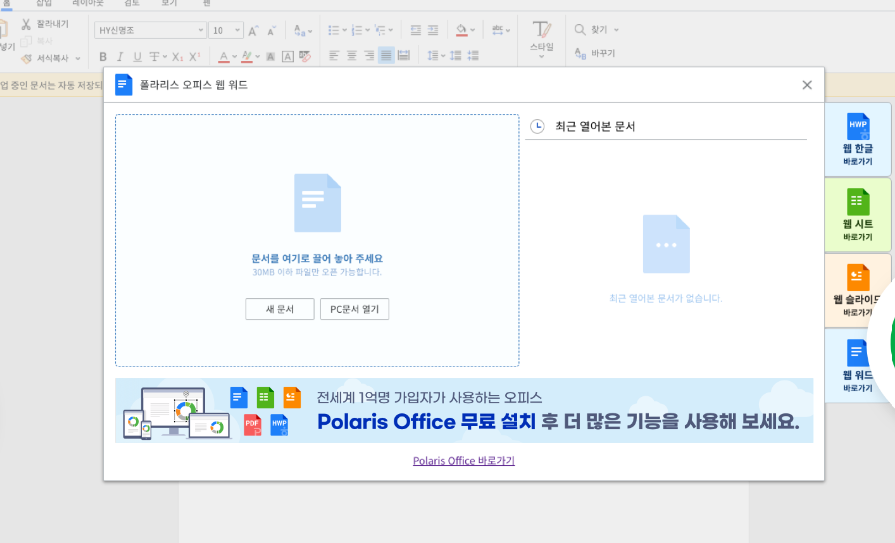Open the 웹 시트 spreadsheet shortcut
Viewport: 895px width, 543px height.
858,215
